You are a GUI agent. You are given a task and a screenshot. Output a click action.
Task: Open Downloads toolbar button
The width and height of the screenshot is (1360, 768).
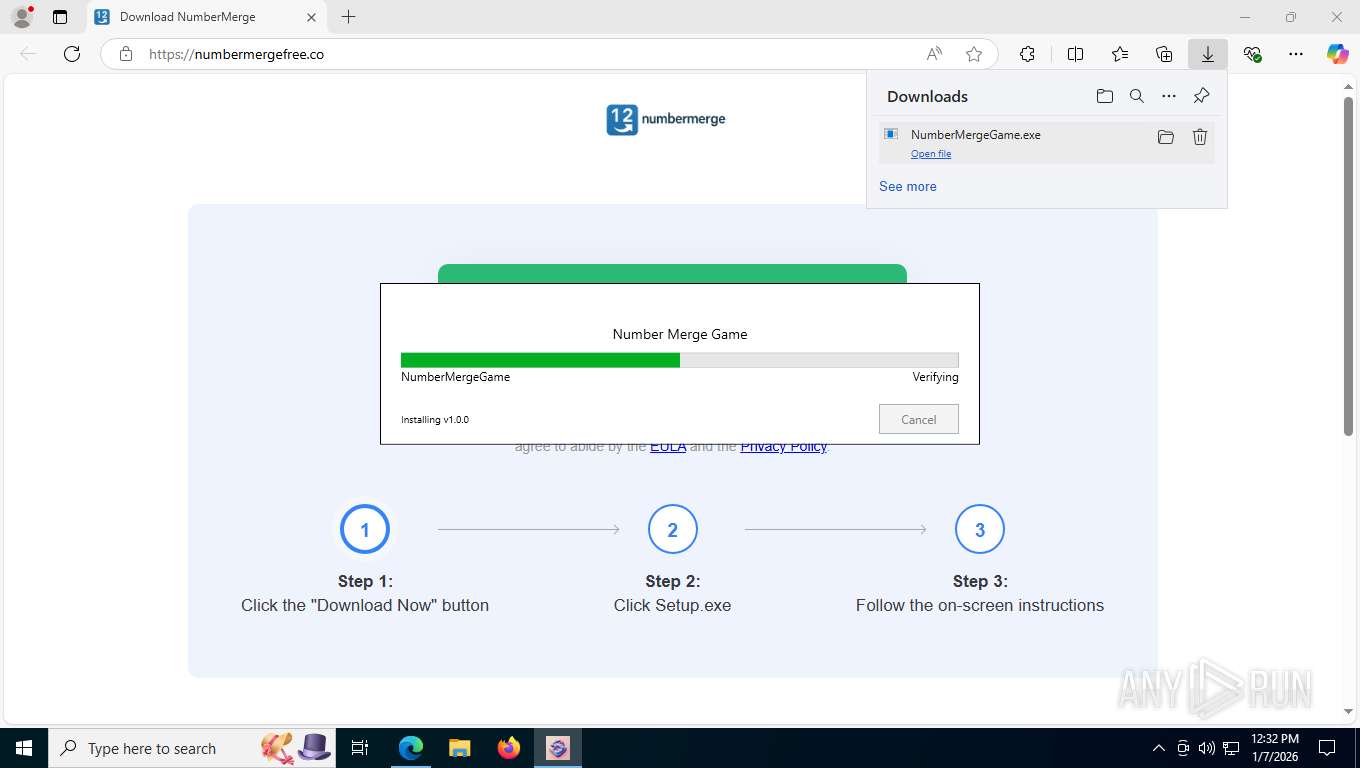(x=1208, y=54)
